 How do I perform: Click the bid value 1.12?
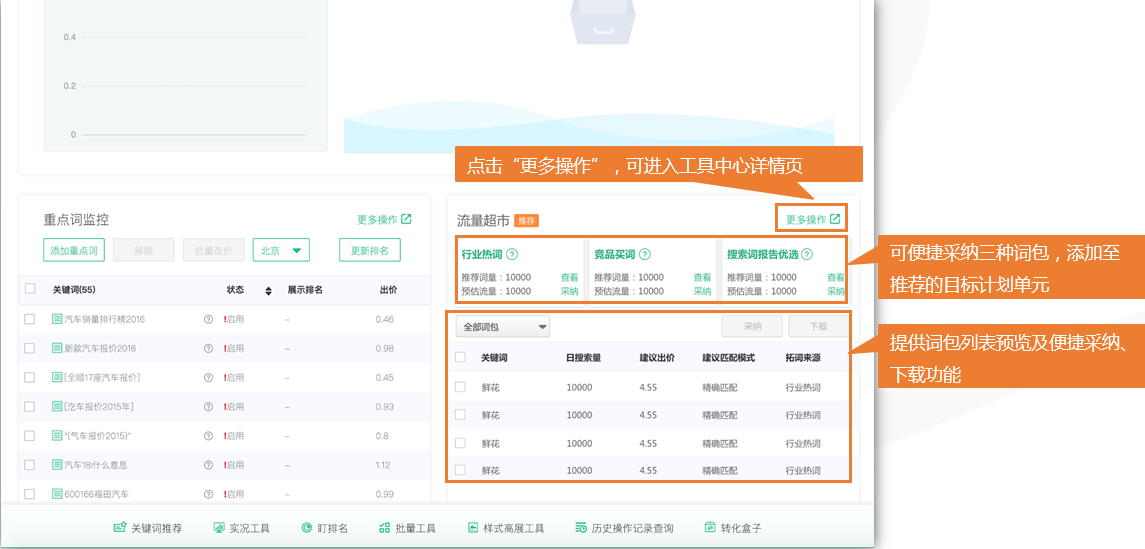[384, 465]
